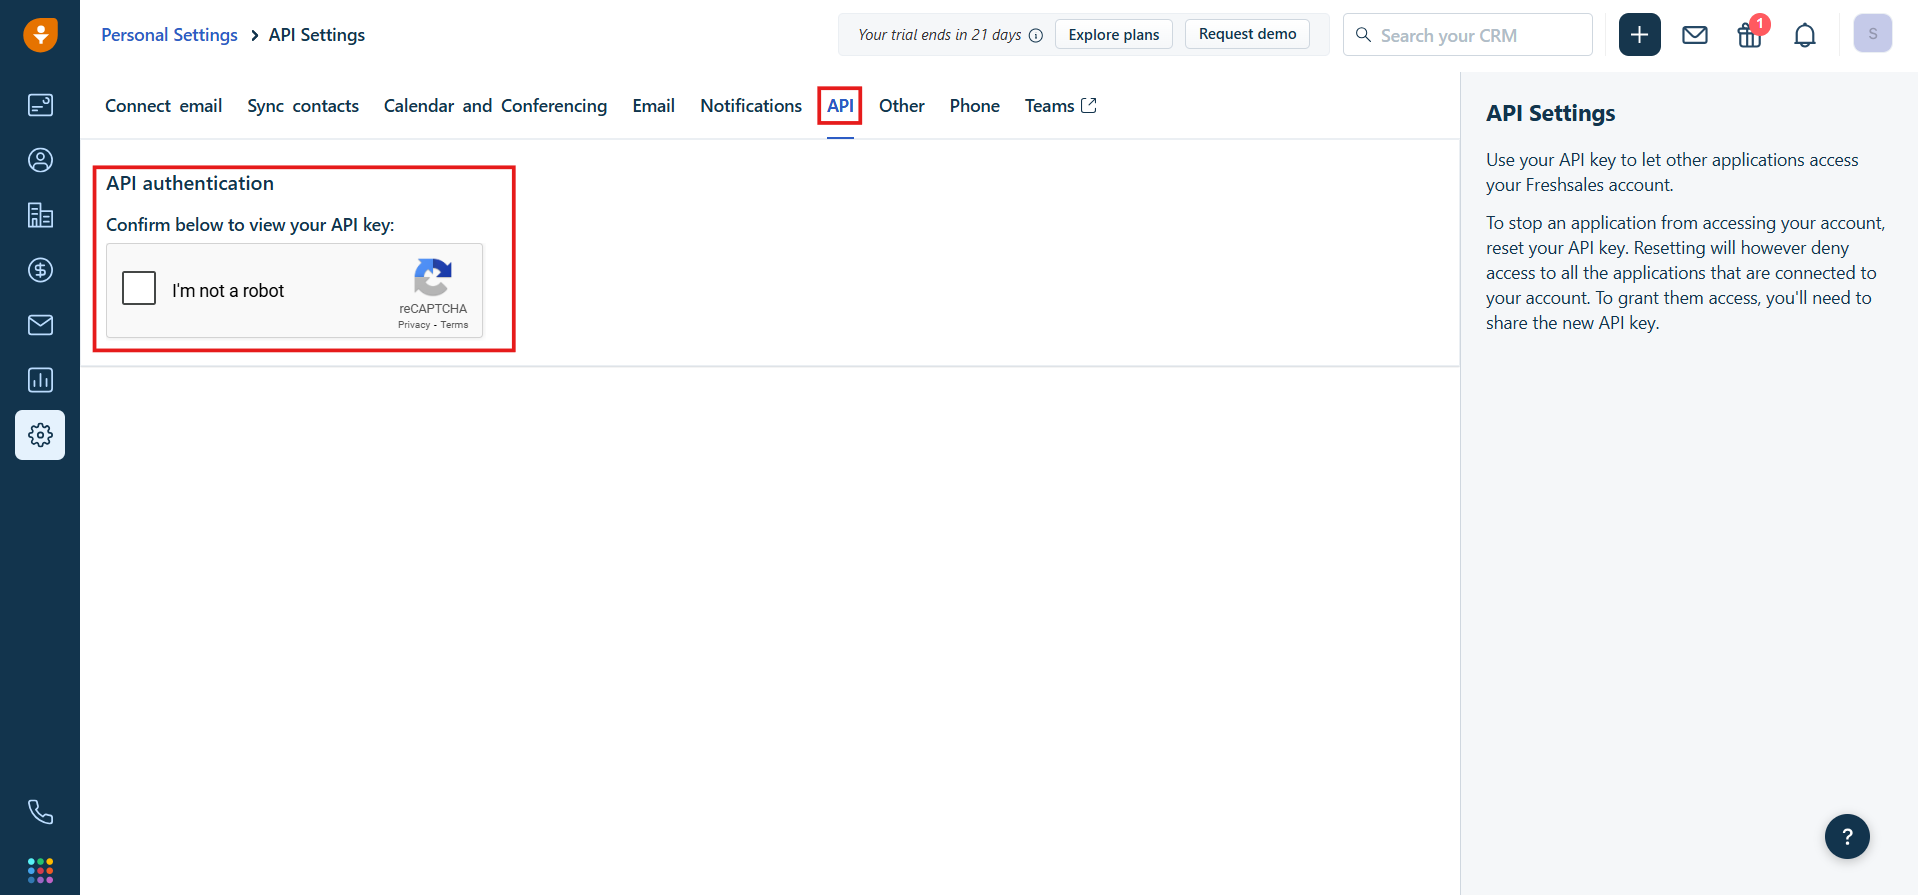
Task: Click the external link icon beside Teams
Action: coord(1089,105)
